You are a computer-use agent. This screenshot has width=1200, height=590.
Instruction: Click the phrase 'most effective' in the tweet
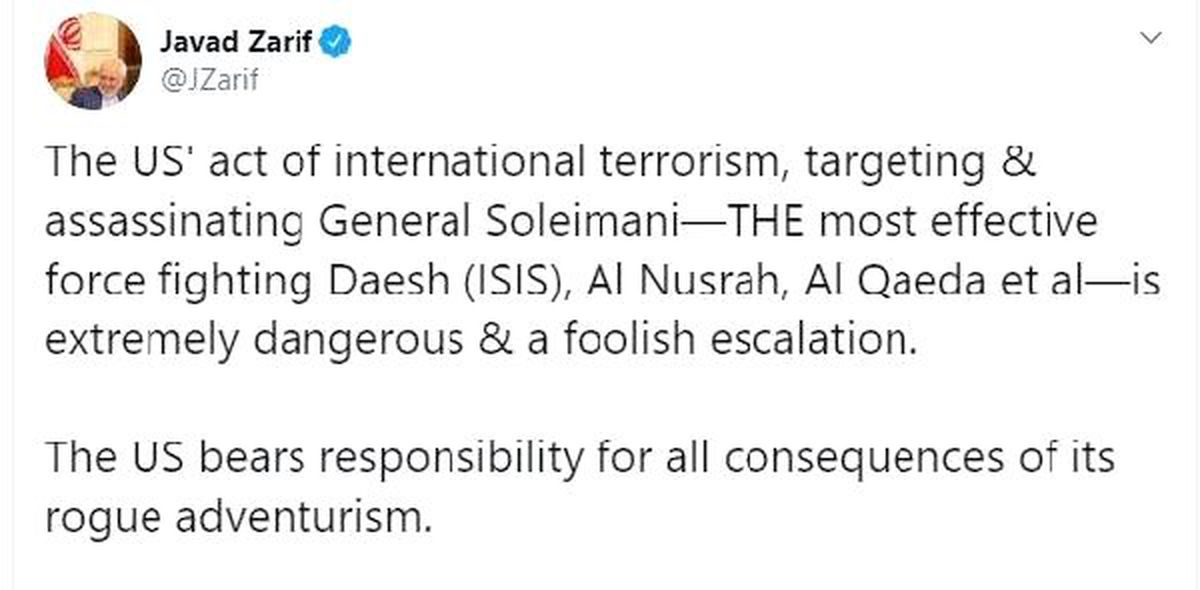[954, 222]
